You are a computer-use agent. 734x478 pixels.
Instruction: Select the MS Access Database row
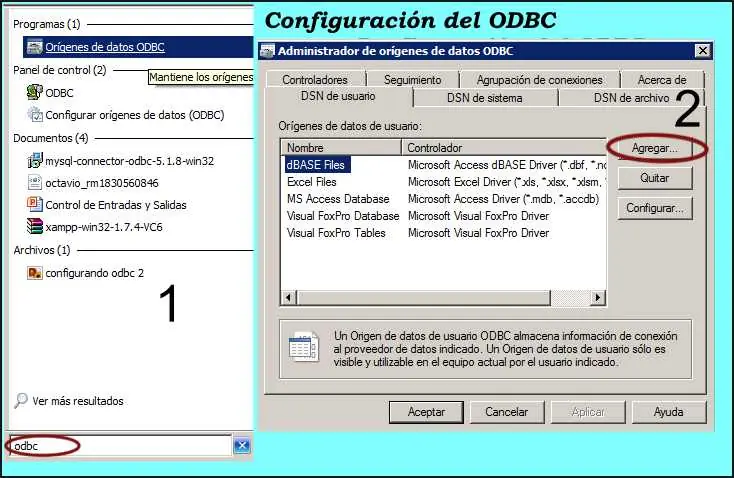[443, 199]
